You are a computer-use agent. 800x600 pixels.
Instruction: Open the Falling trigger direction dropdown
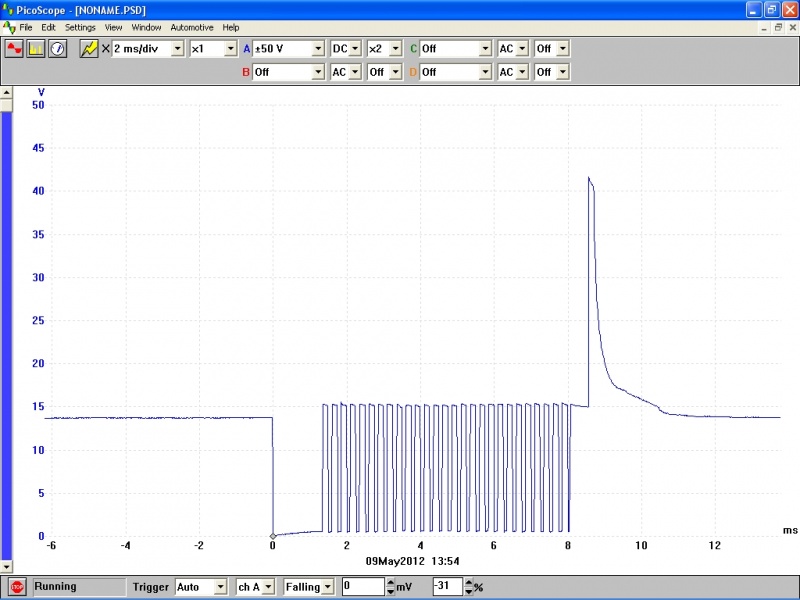(327, 587)
